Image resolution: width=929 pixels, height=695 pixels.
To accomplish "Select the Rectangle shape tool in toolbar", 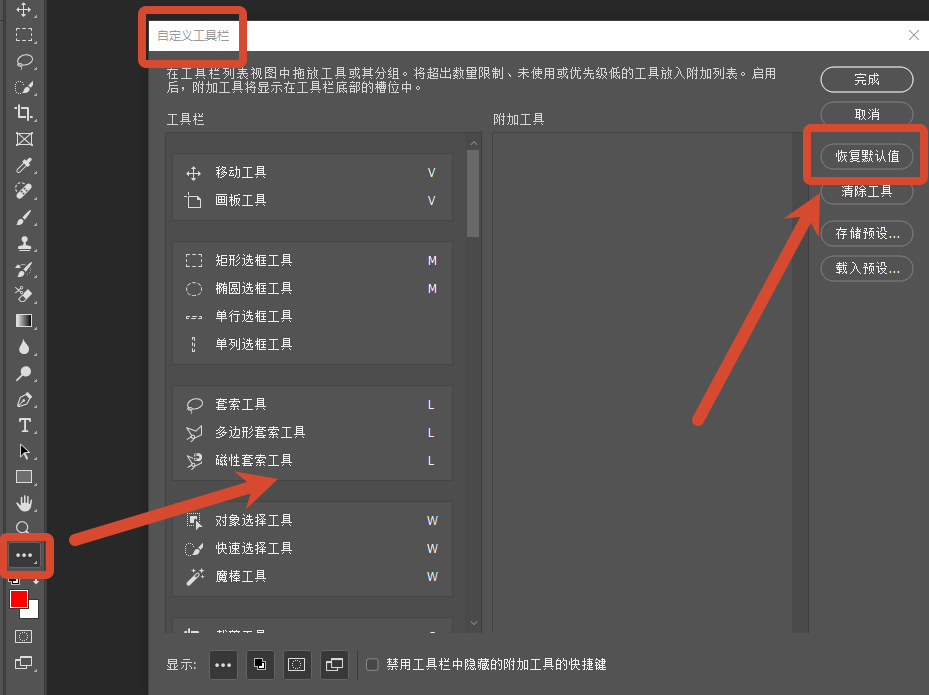I will coord(24,477).
